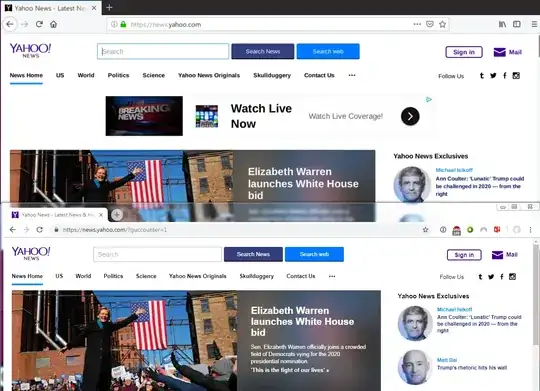Open Twitter icon in top Follow Us
This screenshot has width=540, height=391.
click(x=493, y=75)
